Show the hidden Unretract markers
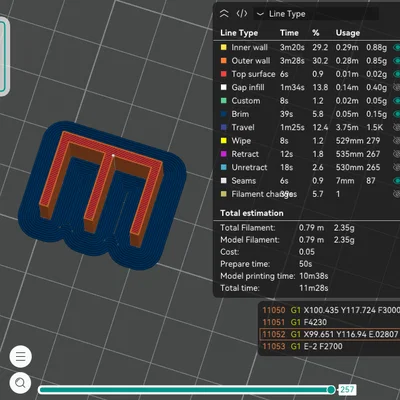Viewport: 400px width, 400px height. pos(397,168)
